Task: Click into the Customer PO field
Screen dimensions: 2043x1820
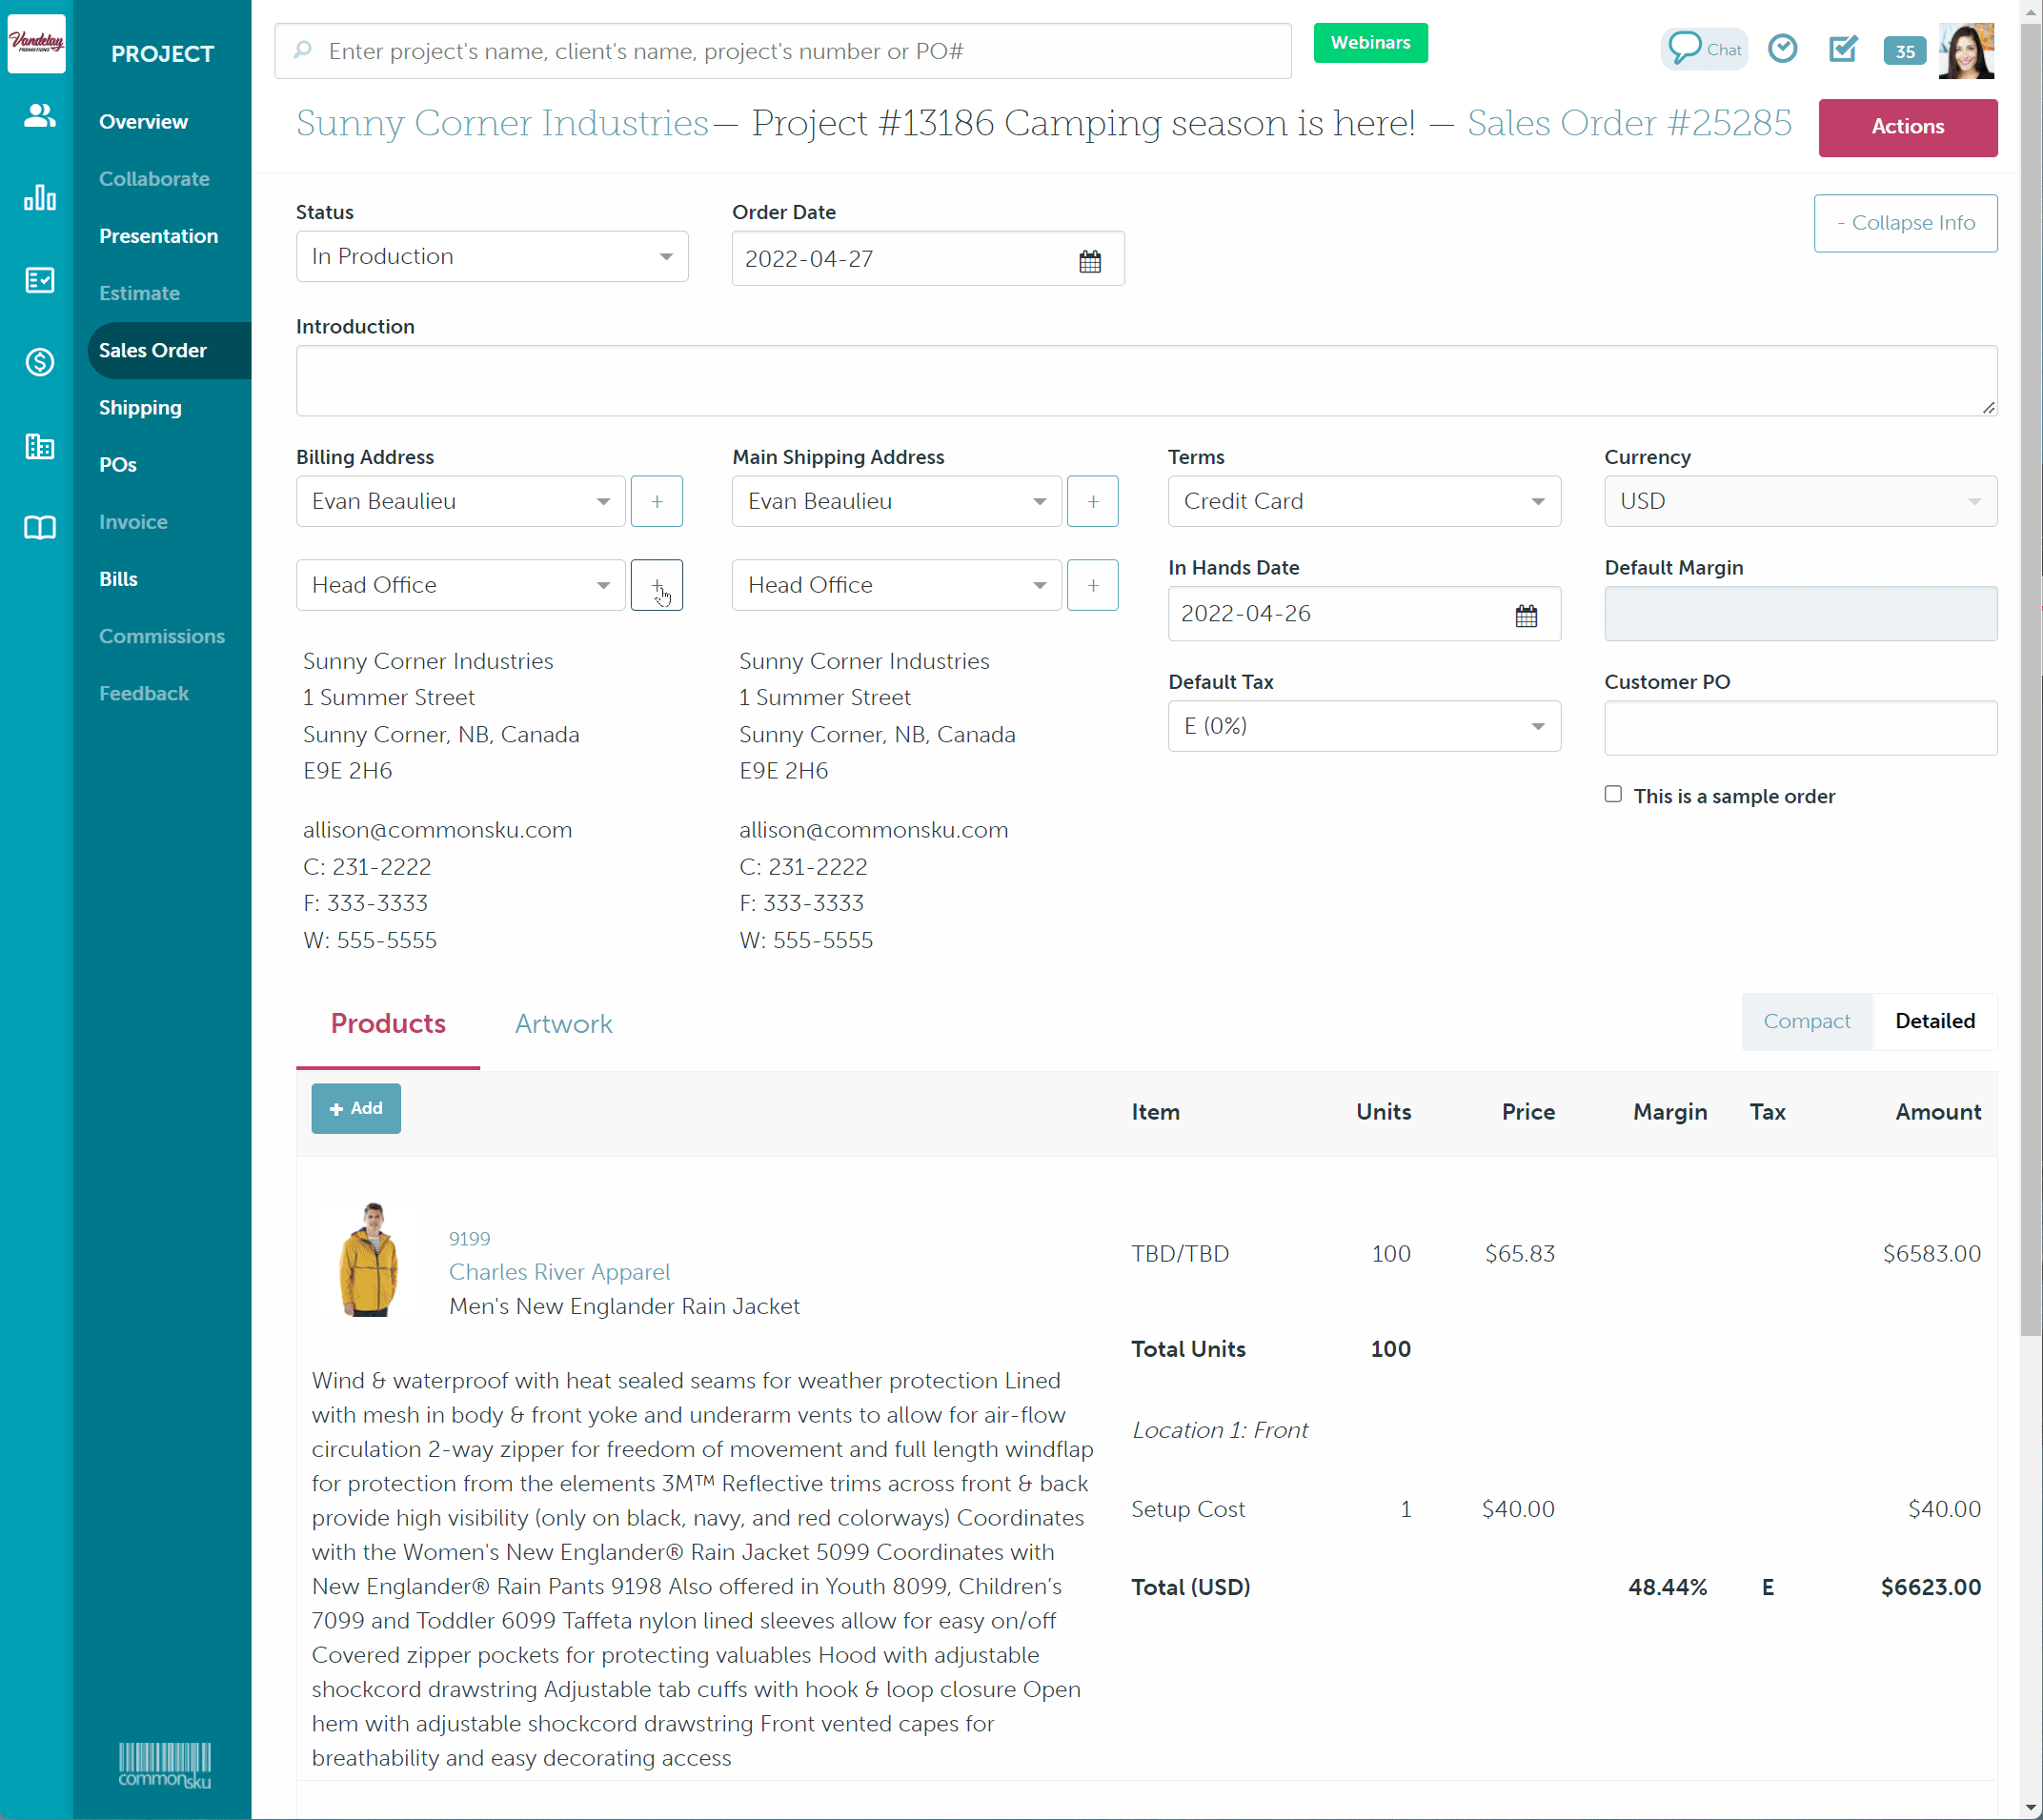Action: [1800, 728]
